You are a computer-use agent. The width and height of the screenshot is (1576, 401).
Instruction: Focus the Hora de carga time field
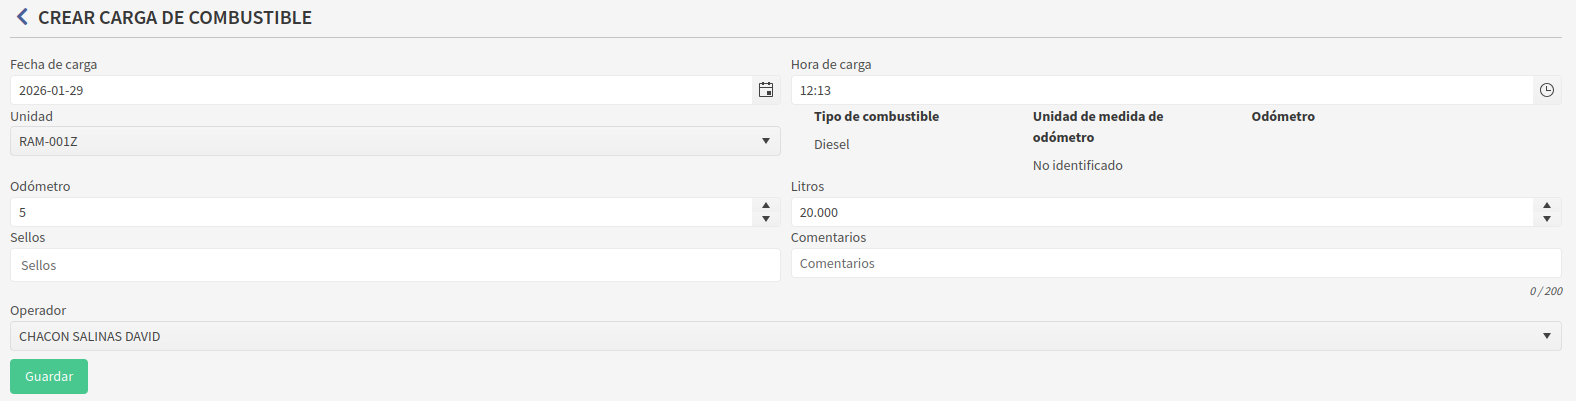[1160, 90]
